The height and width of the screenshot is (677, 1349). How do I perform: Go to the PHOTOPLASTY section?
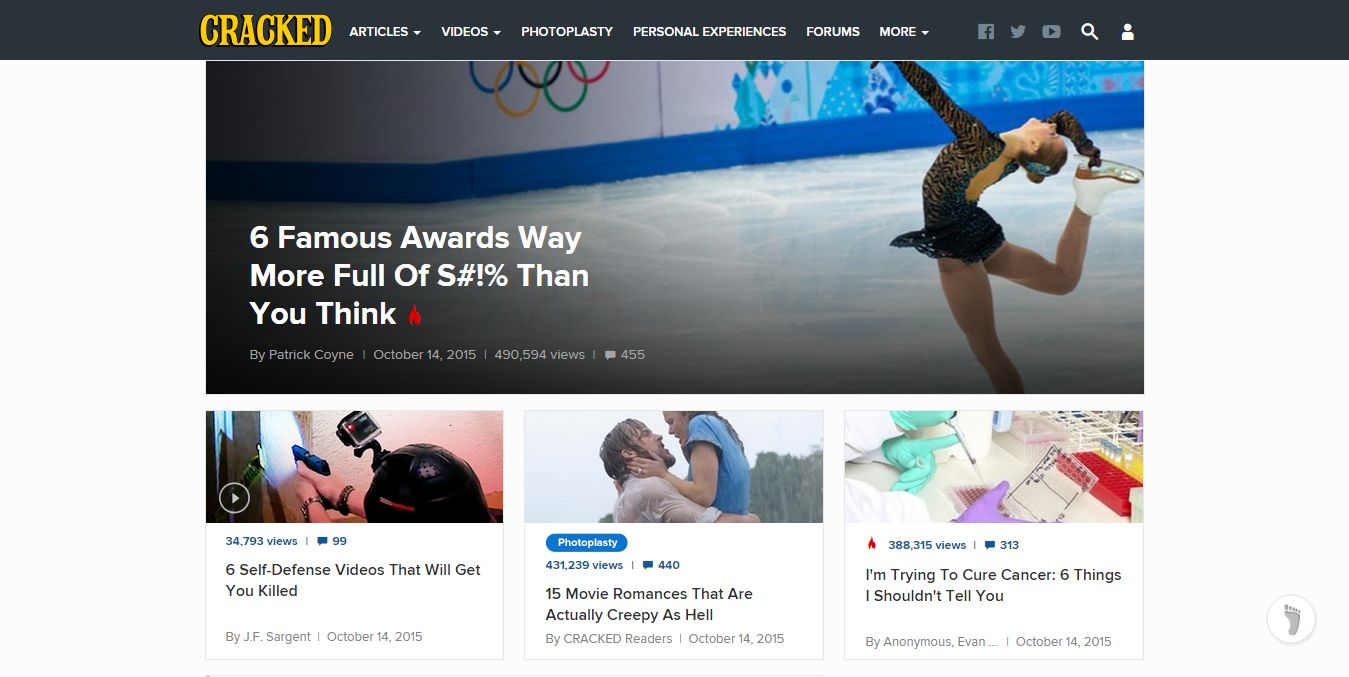tap(567, 31)
